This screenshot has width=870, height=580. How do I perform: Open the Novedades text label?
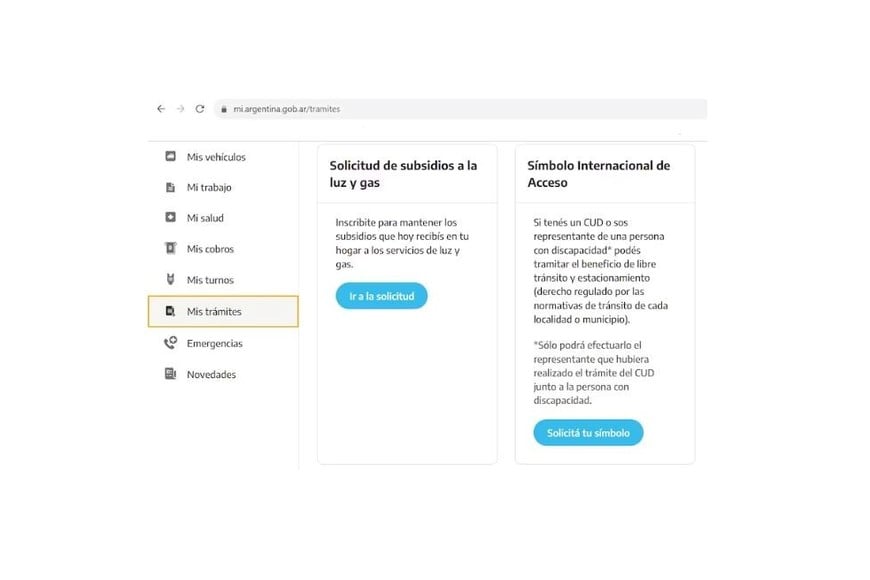click(x=211, y=374)
